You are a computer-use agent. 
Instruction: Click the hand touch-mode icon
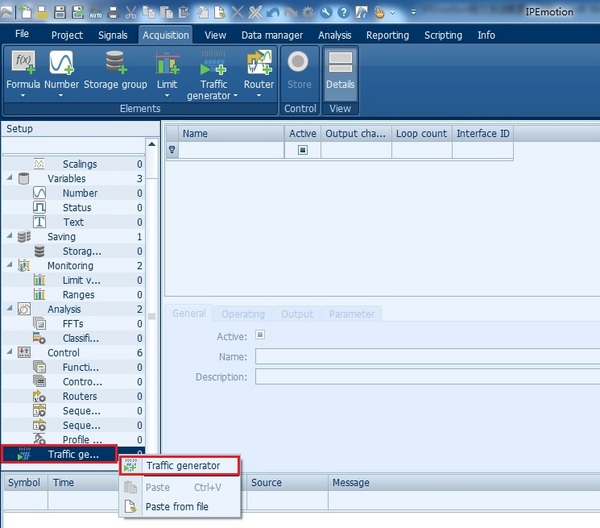[x=379, y=13]
